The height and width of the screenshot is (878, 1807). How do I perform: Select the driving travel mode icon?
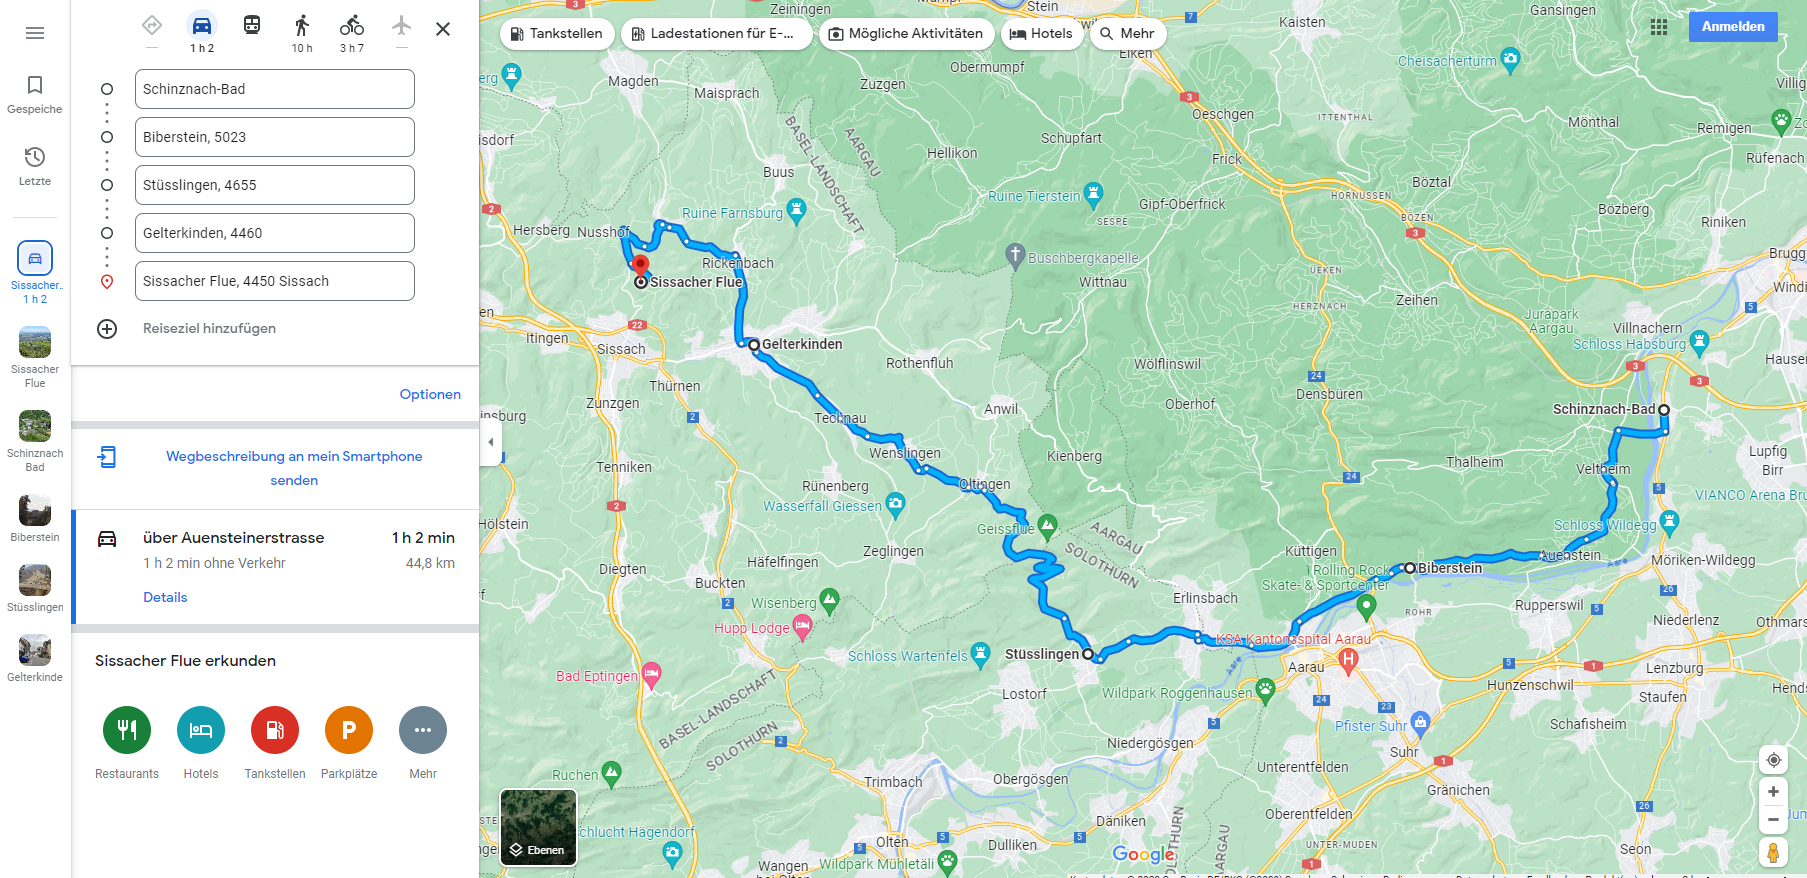click(x=202, y=26)
